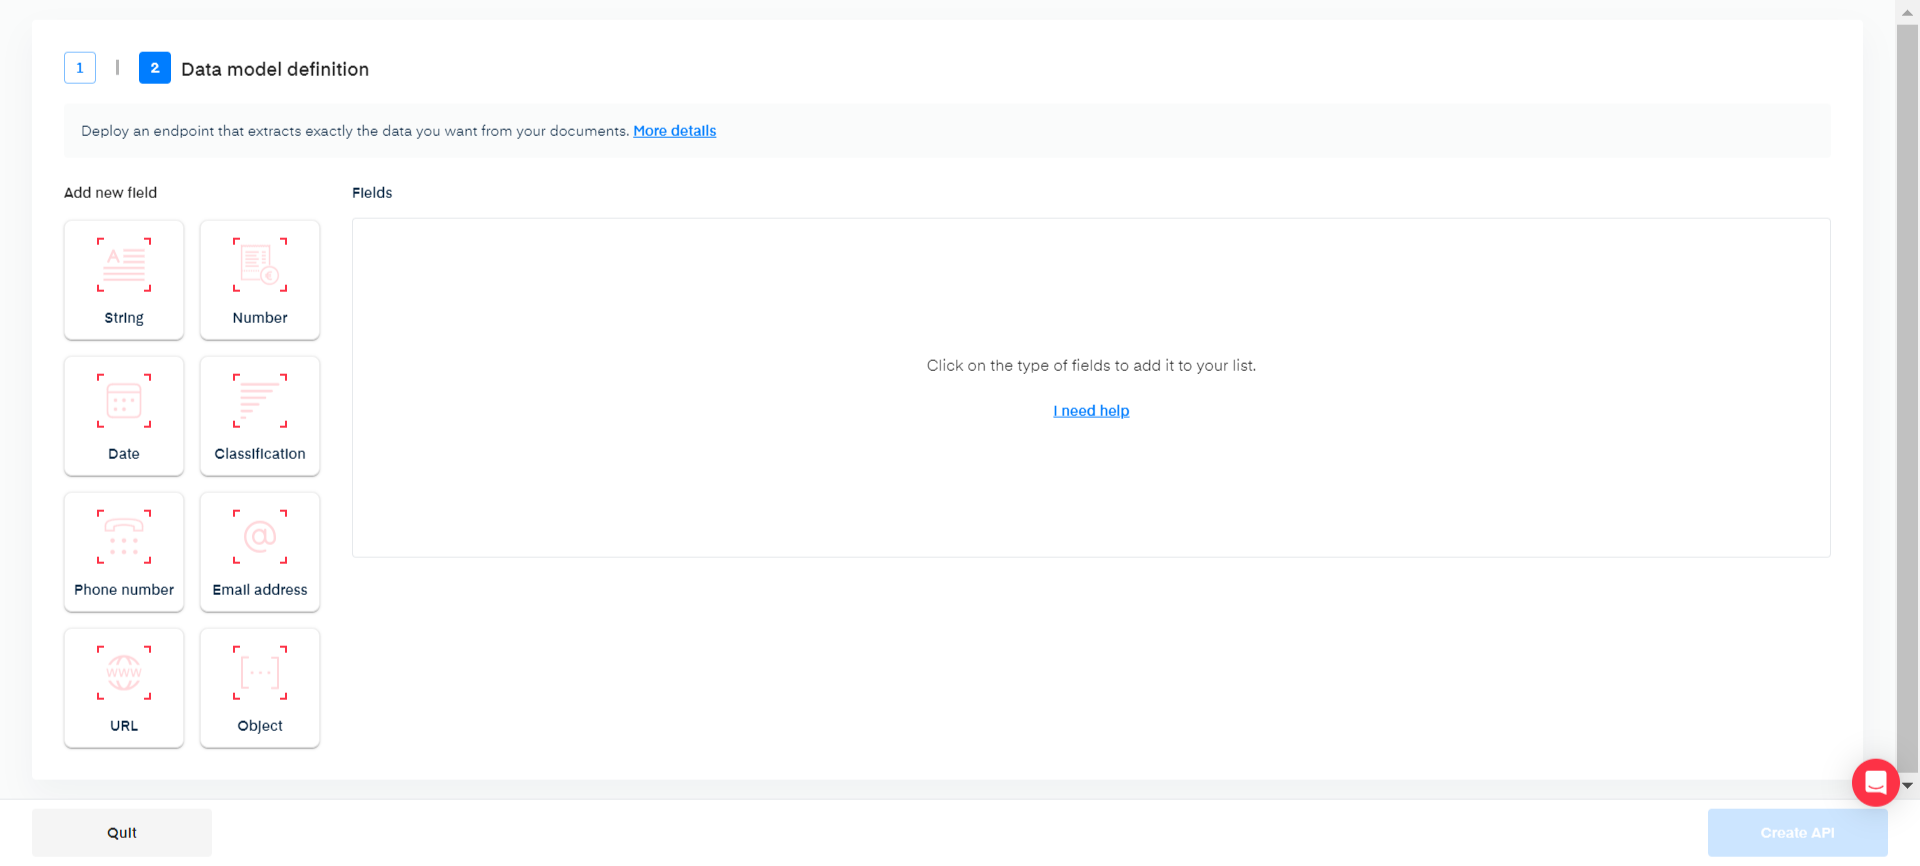Open the More details link

[x=674, y=131]
